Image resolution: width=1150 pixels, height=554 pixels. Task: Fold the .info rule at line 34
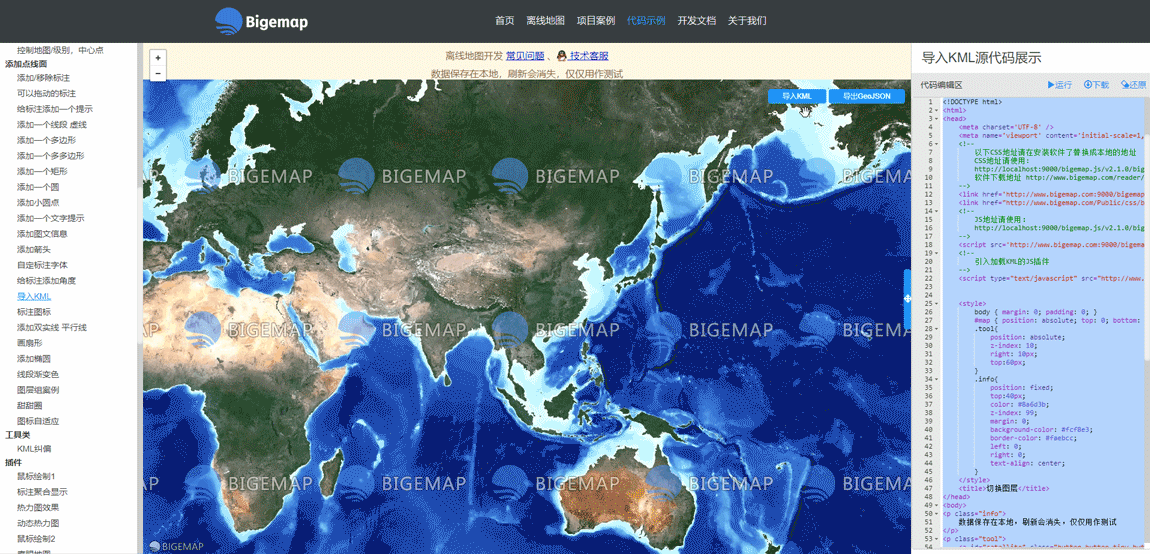937,379
